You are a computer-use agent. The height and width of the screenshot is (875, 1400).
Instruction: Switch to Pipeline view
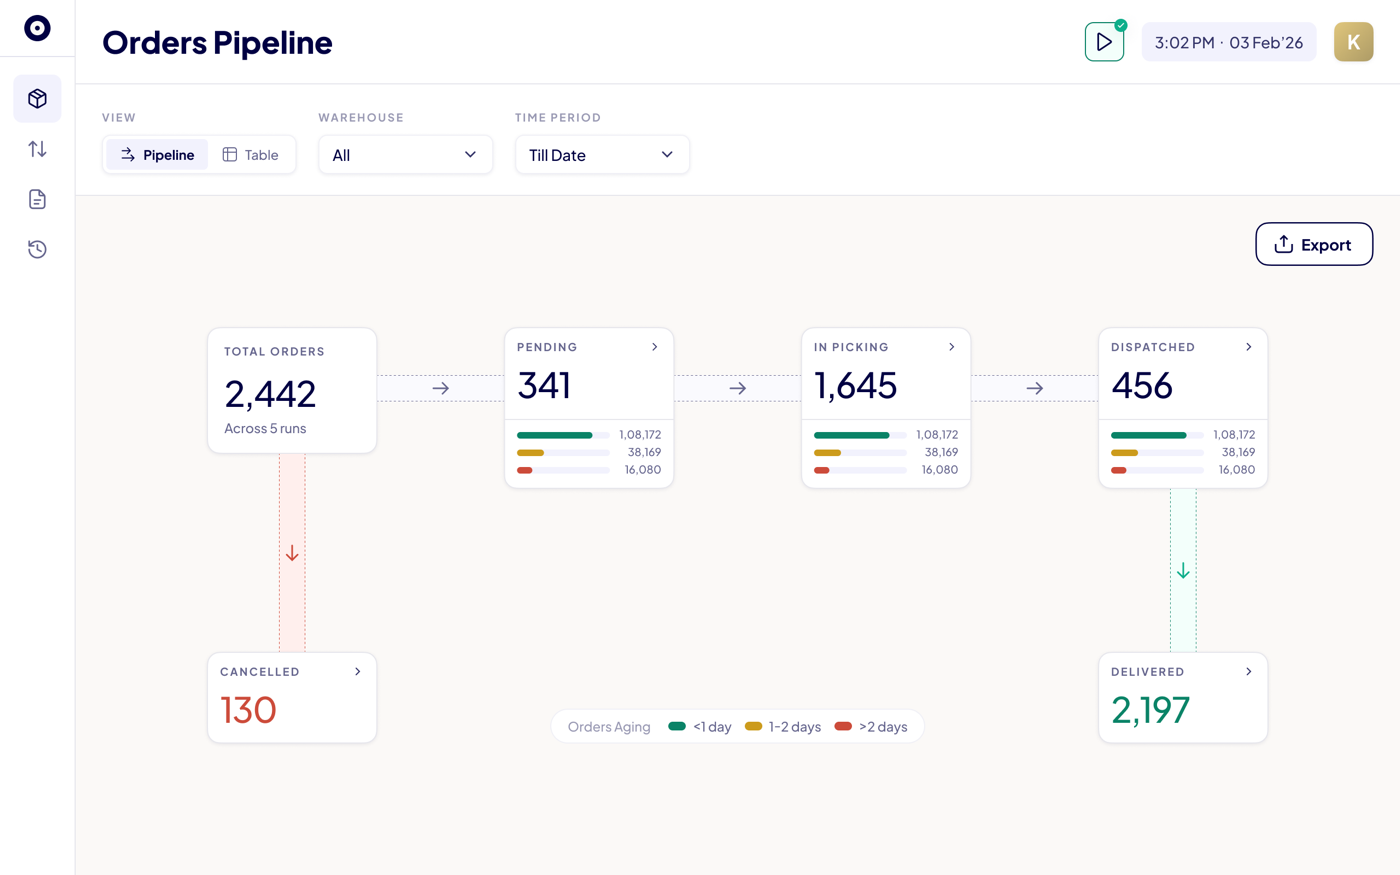coord(157,155)
